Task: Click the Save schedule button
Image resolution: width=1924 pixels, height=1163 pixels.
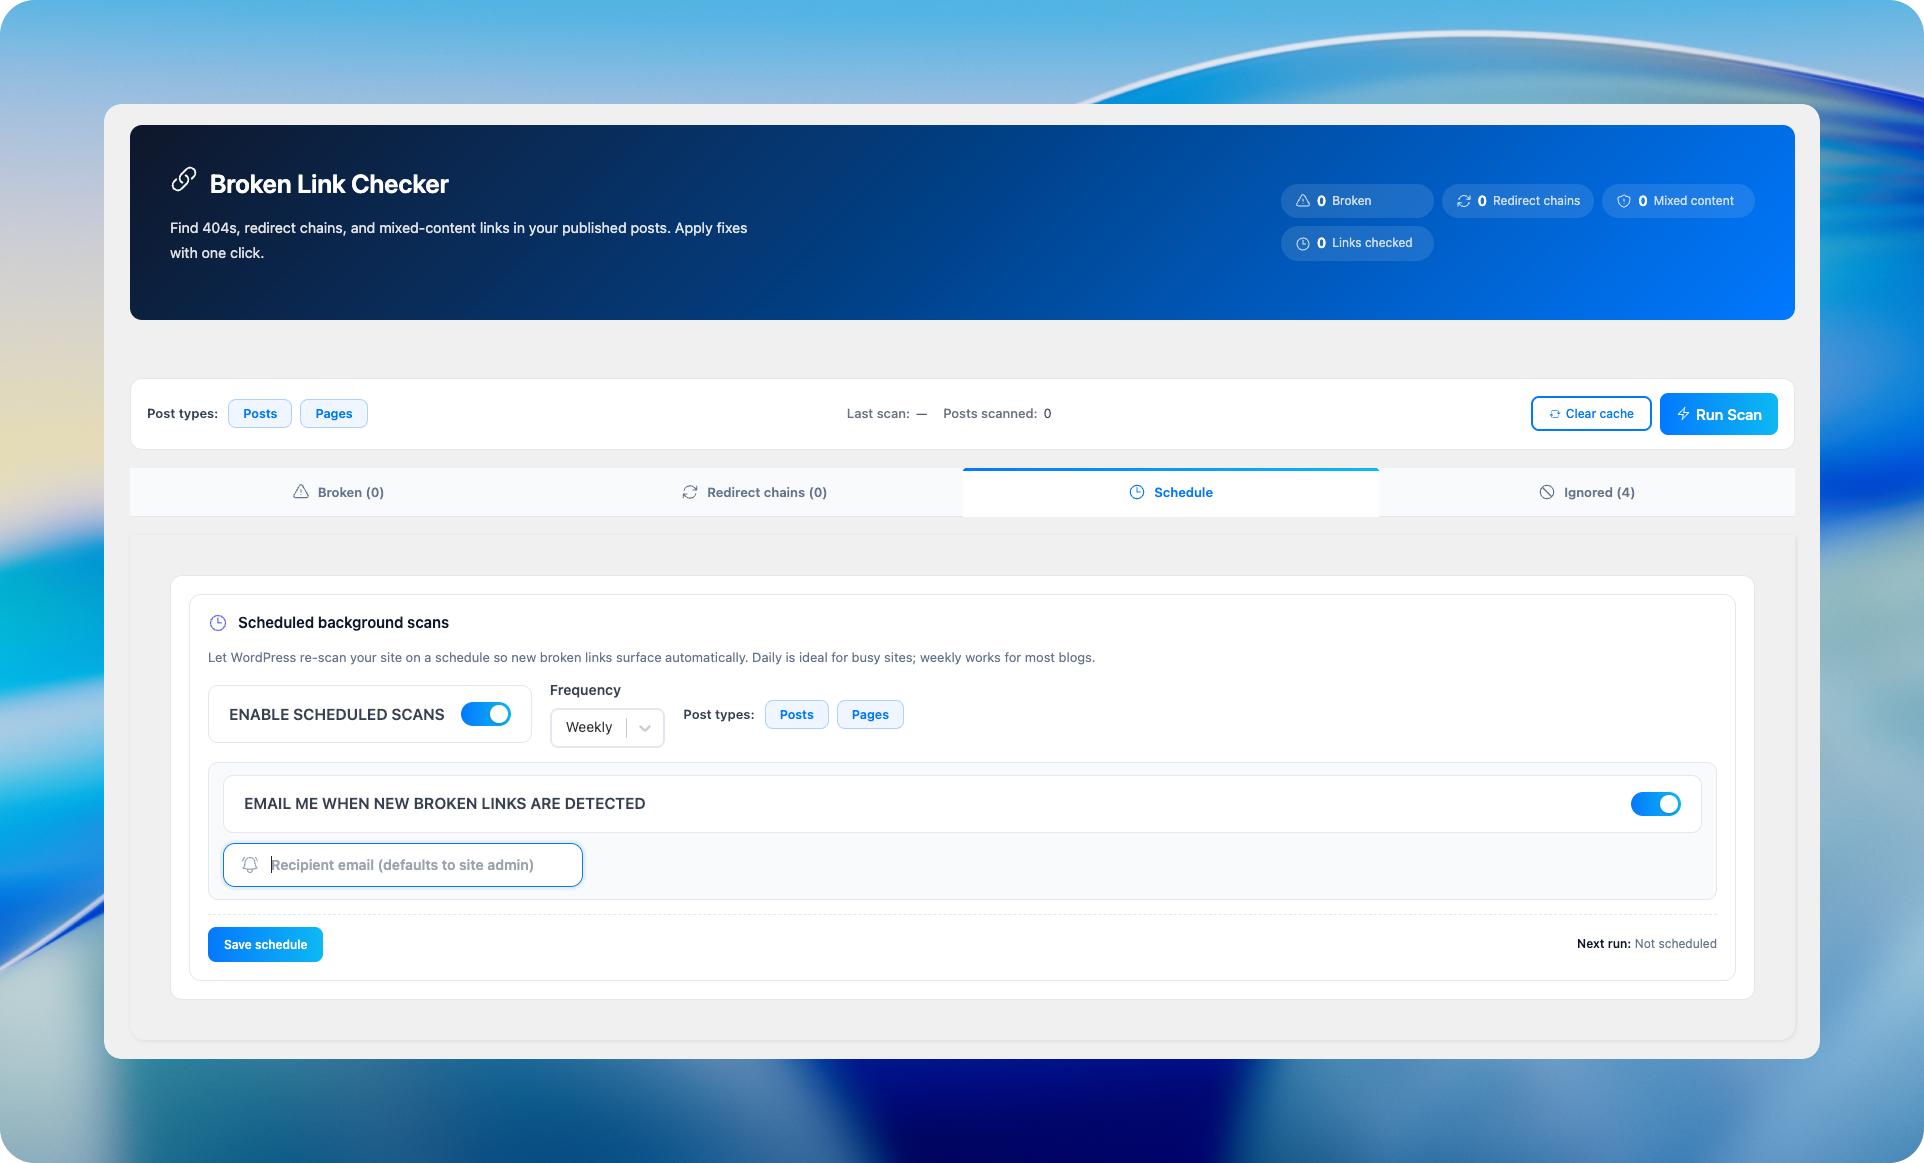Action: [x=265, y=945]
